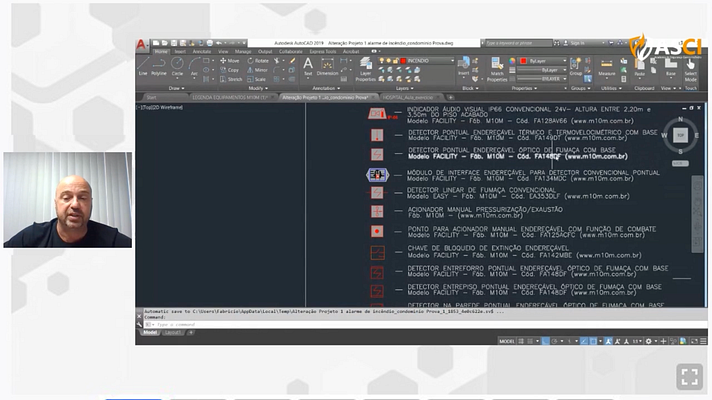The width and height of the screenshot is (712, 400).
Task: Activate the Rotate command
Action: pyautogui.click(x=258, y=60)
